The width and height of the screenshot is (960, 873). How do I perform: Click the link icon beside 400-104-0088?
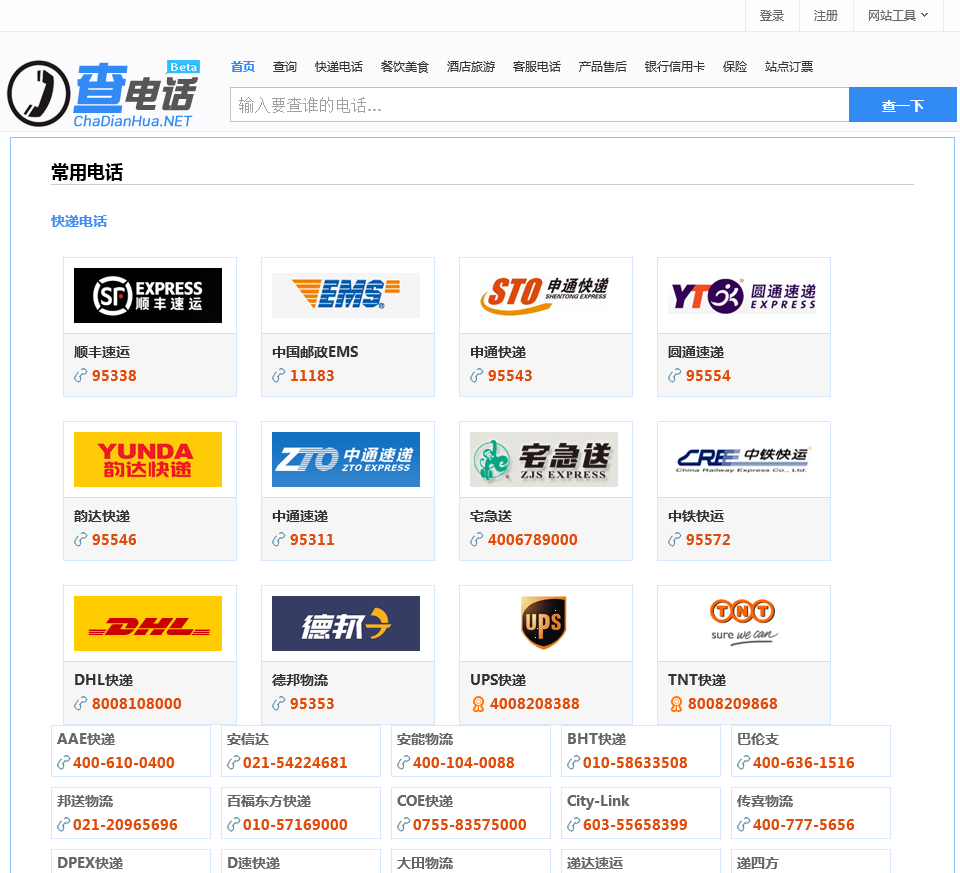tap(403, 762)
